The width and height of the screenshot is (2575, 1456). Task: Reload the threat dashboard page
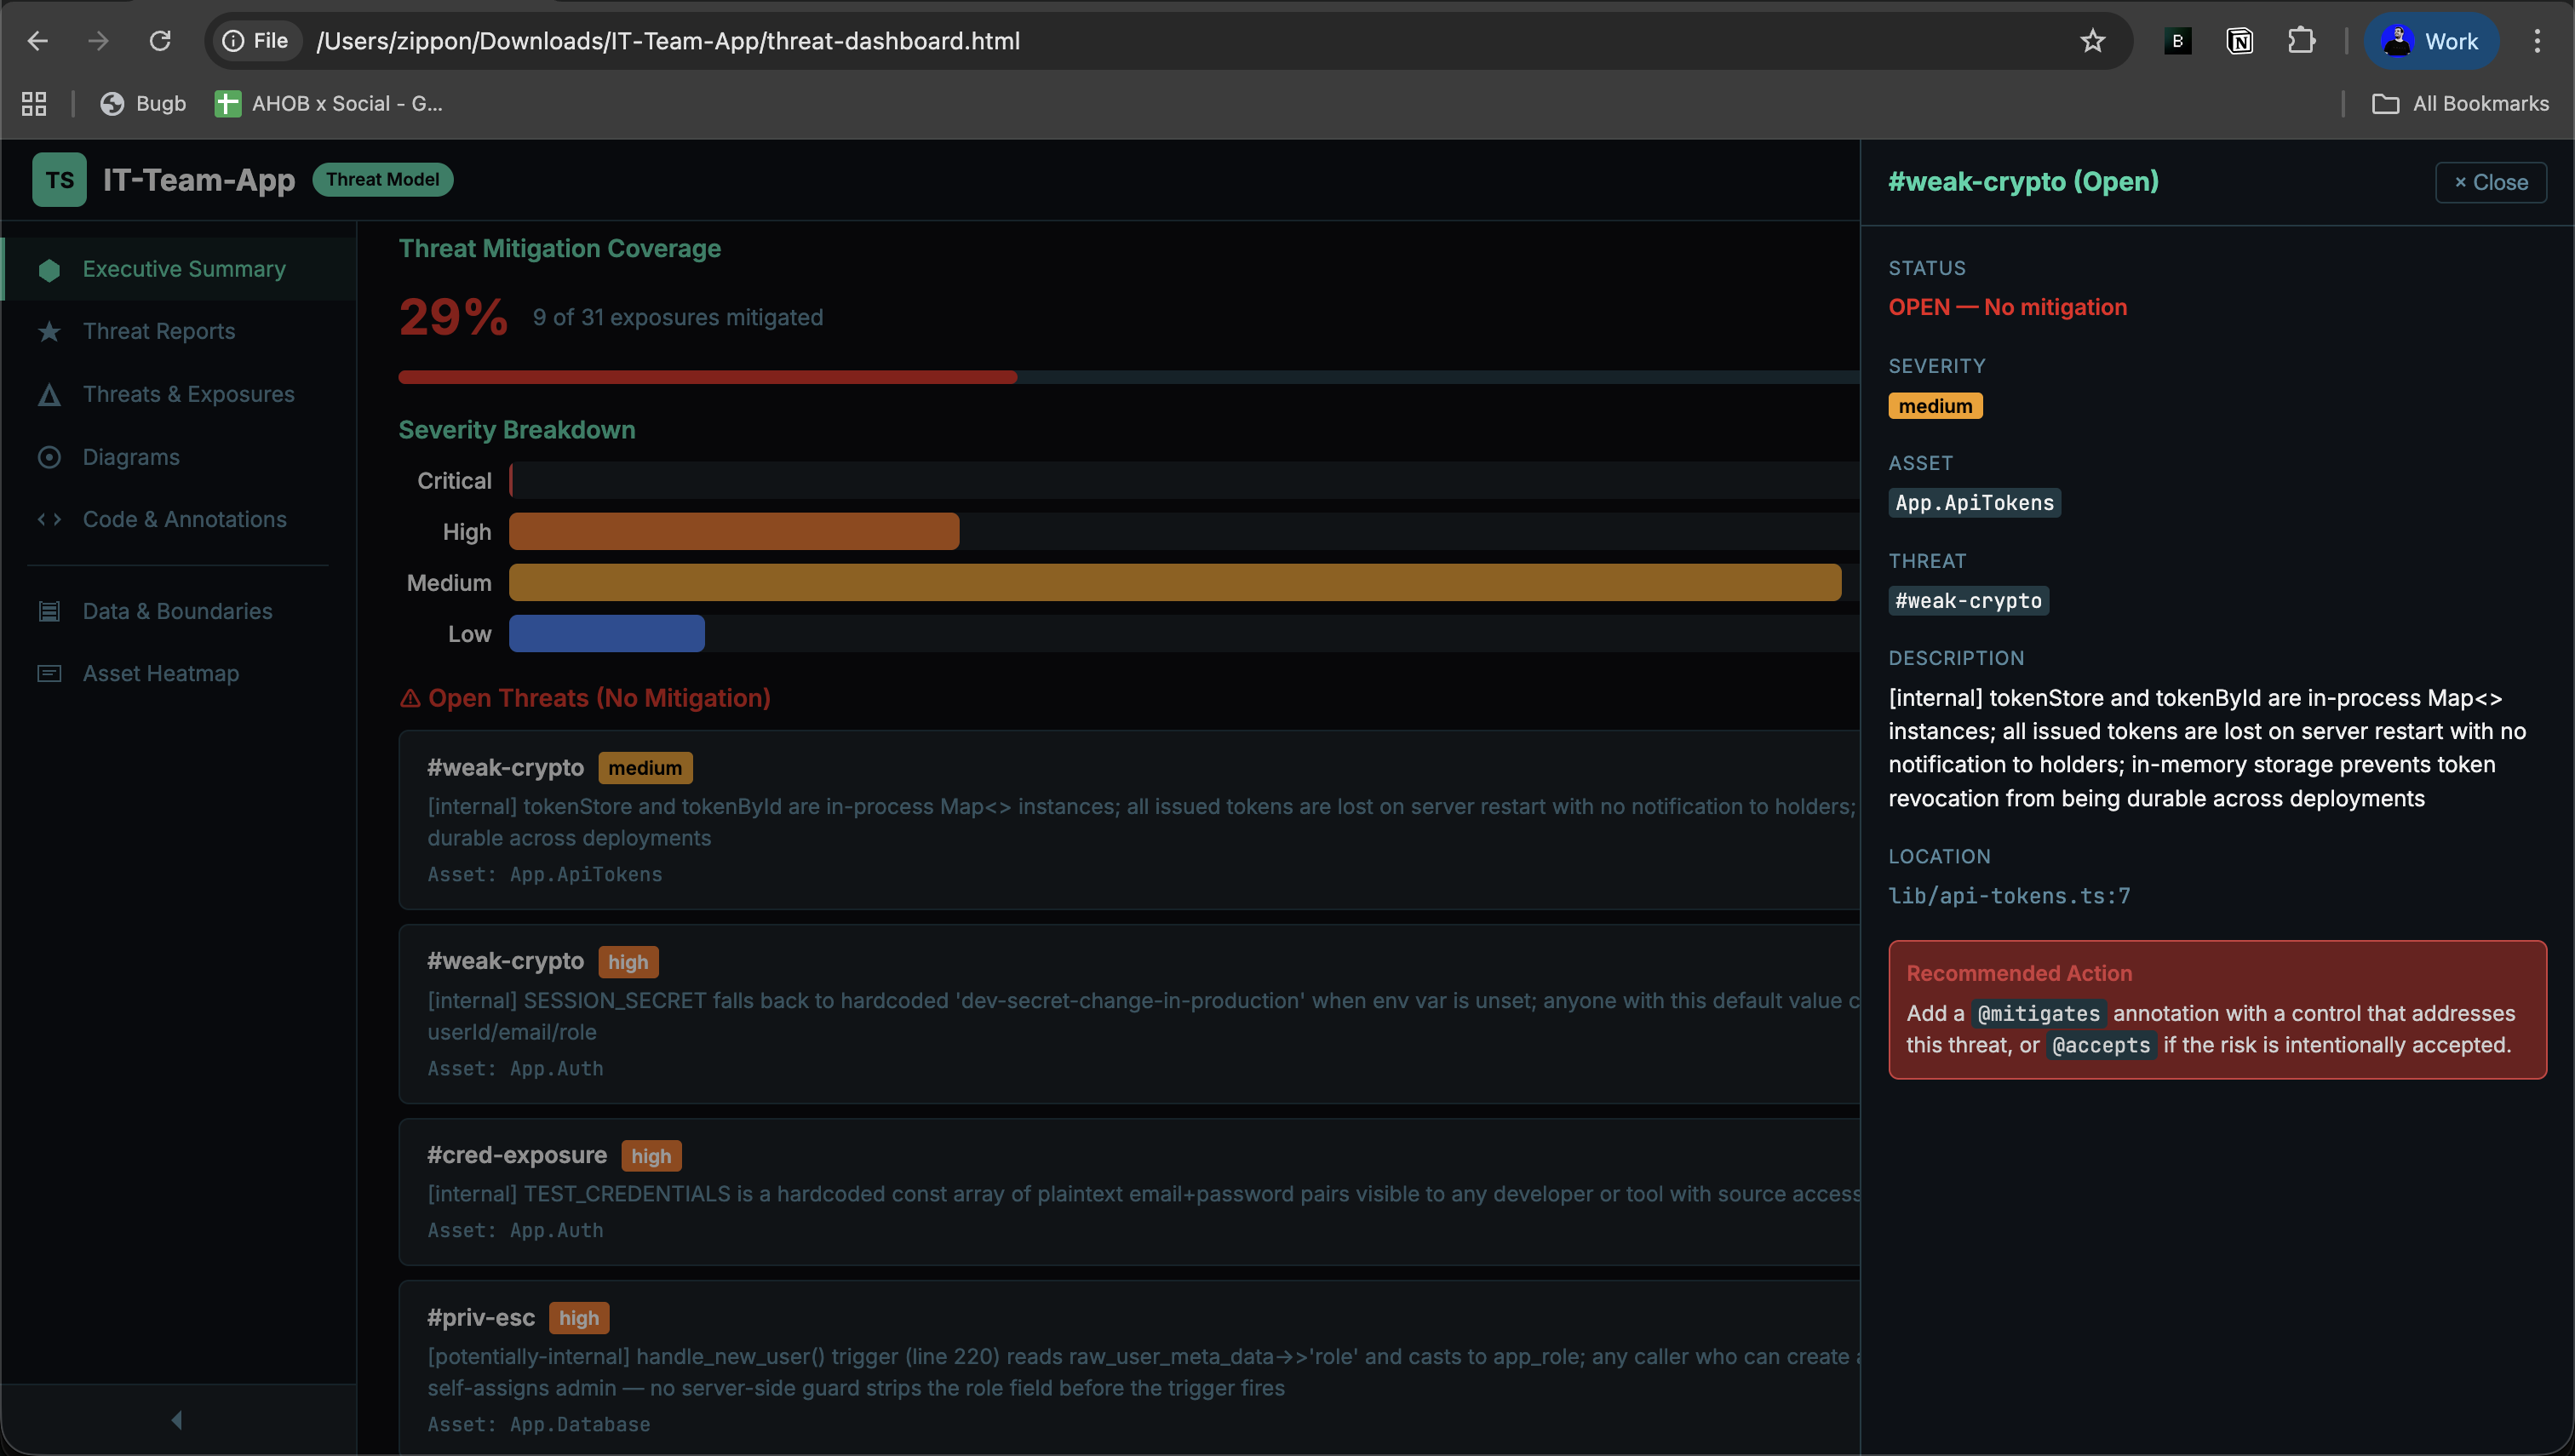point(160,41)
